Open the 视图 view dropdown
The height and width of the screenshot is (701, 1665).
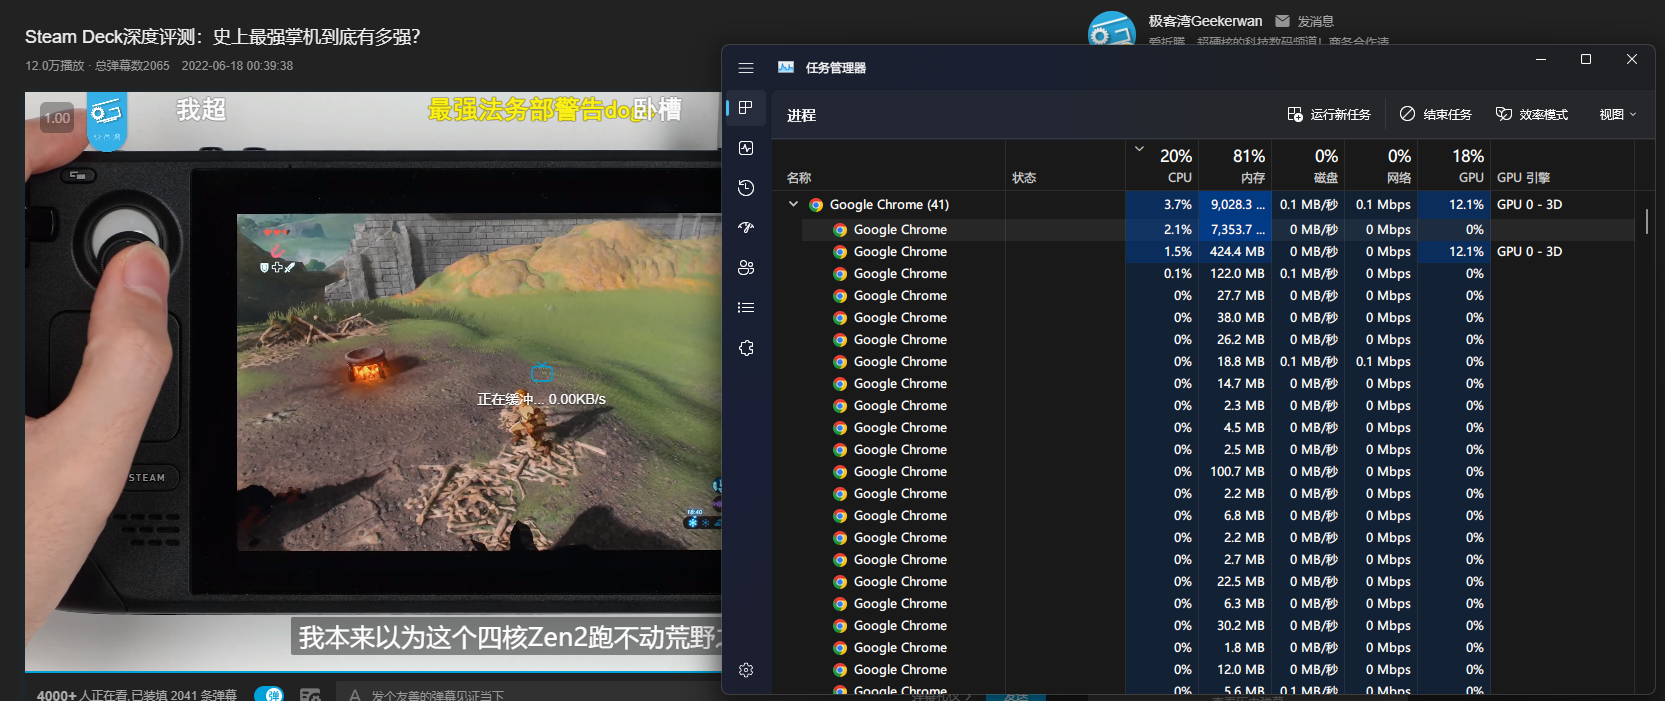pos(1617,114)
